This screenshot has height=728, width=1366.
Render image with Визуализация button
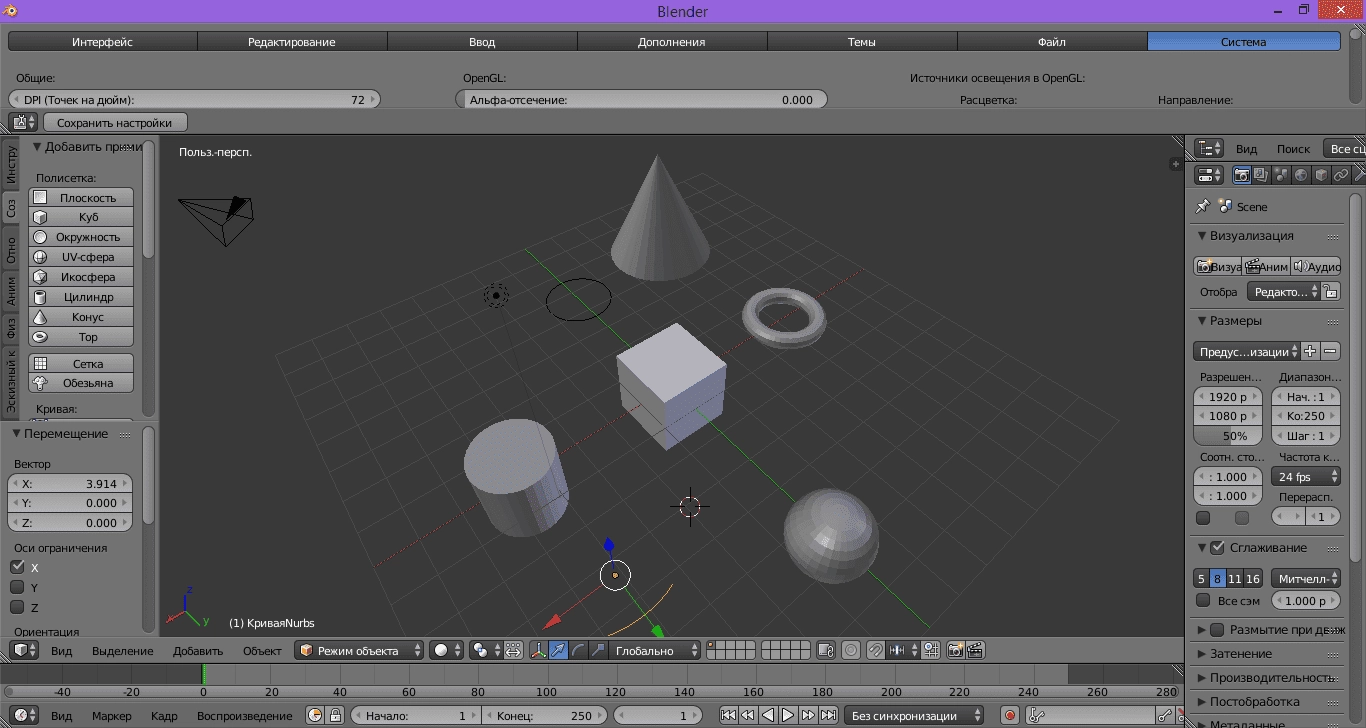[1218, 267]
